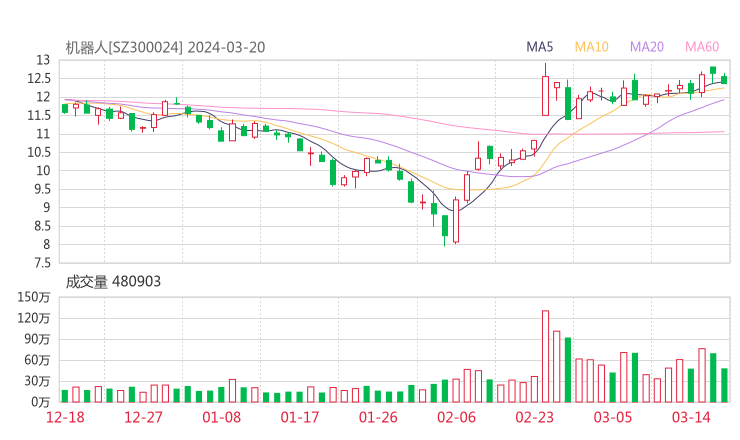
Task: Toggle the MA5 legend line
Action: 540,47
